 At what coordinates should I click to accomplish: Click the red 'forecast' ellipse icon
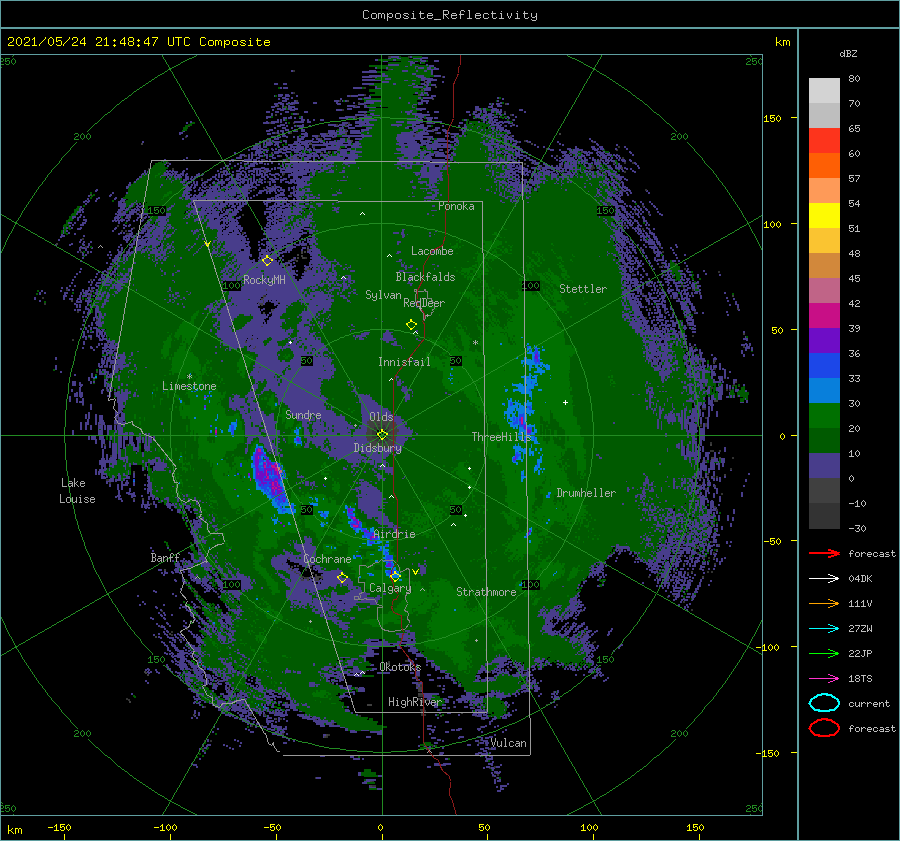tap(824, 728)
